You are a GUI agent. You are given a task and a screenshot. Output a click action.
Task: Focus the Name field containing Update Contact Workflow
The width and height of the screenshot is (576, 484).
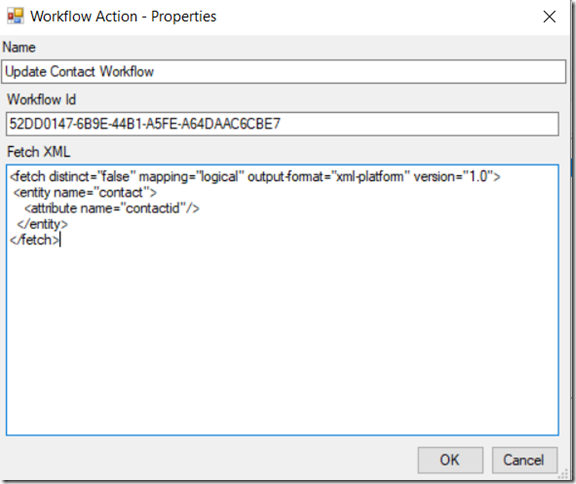284,72
